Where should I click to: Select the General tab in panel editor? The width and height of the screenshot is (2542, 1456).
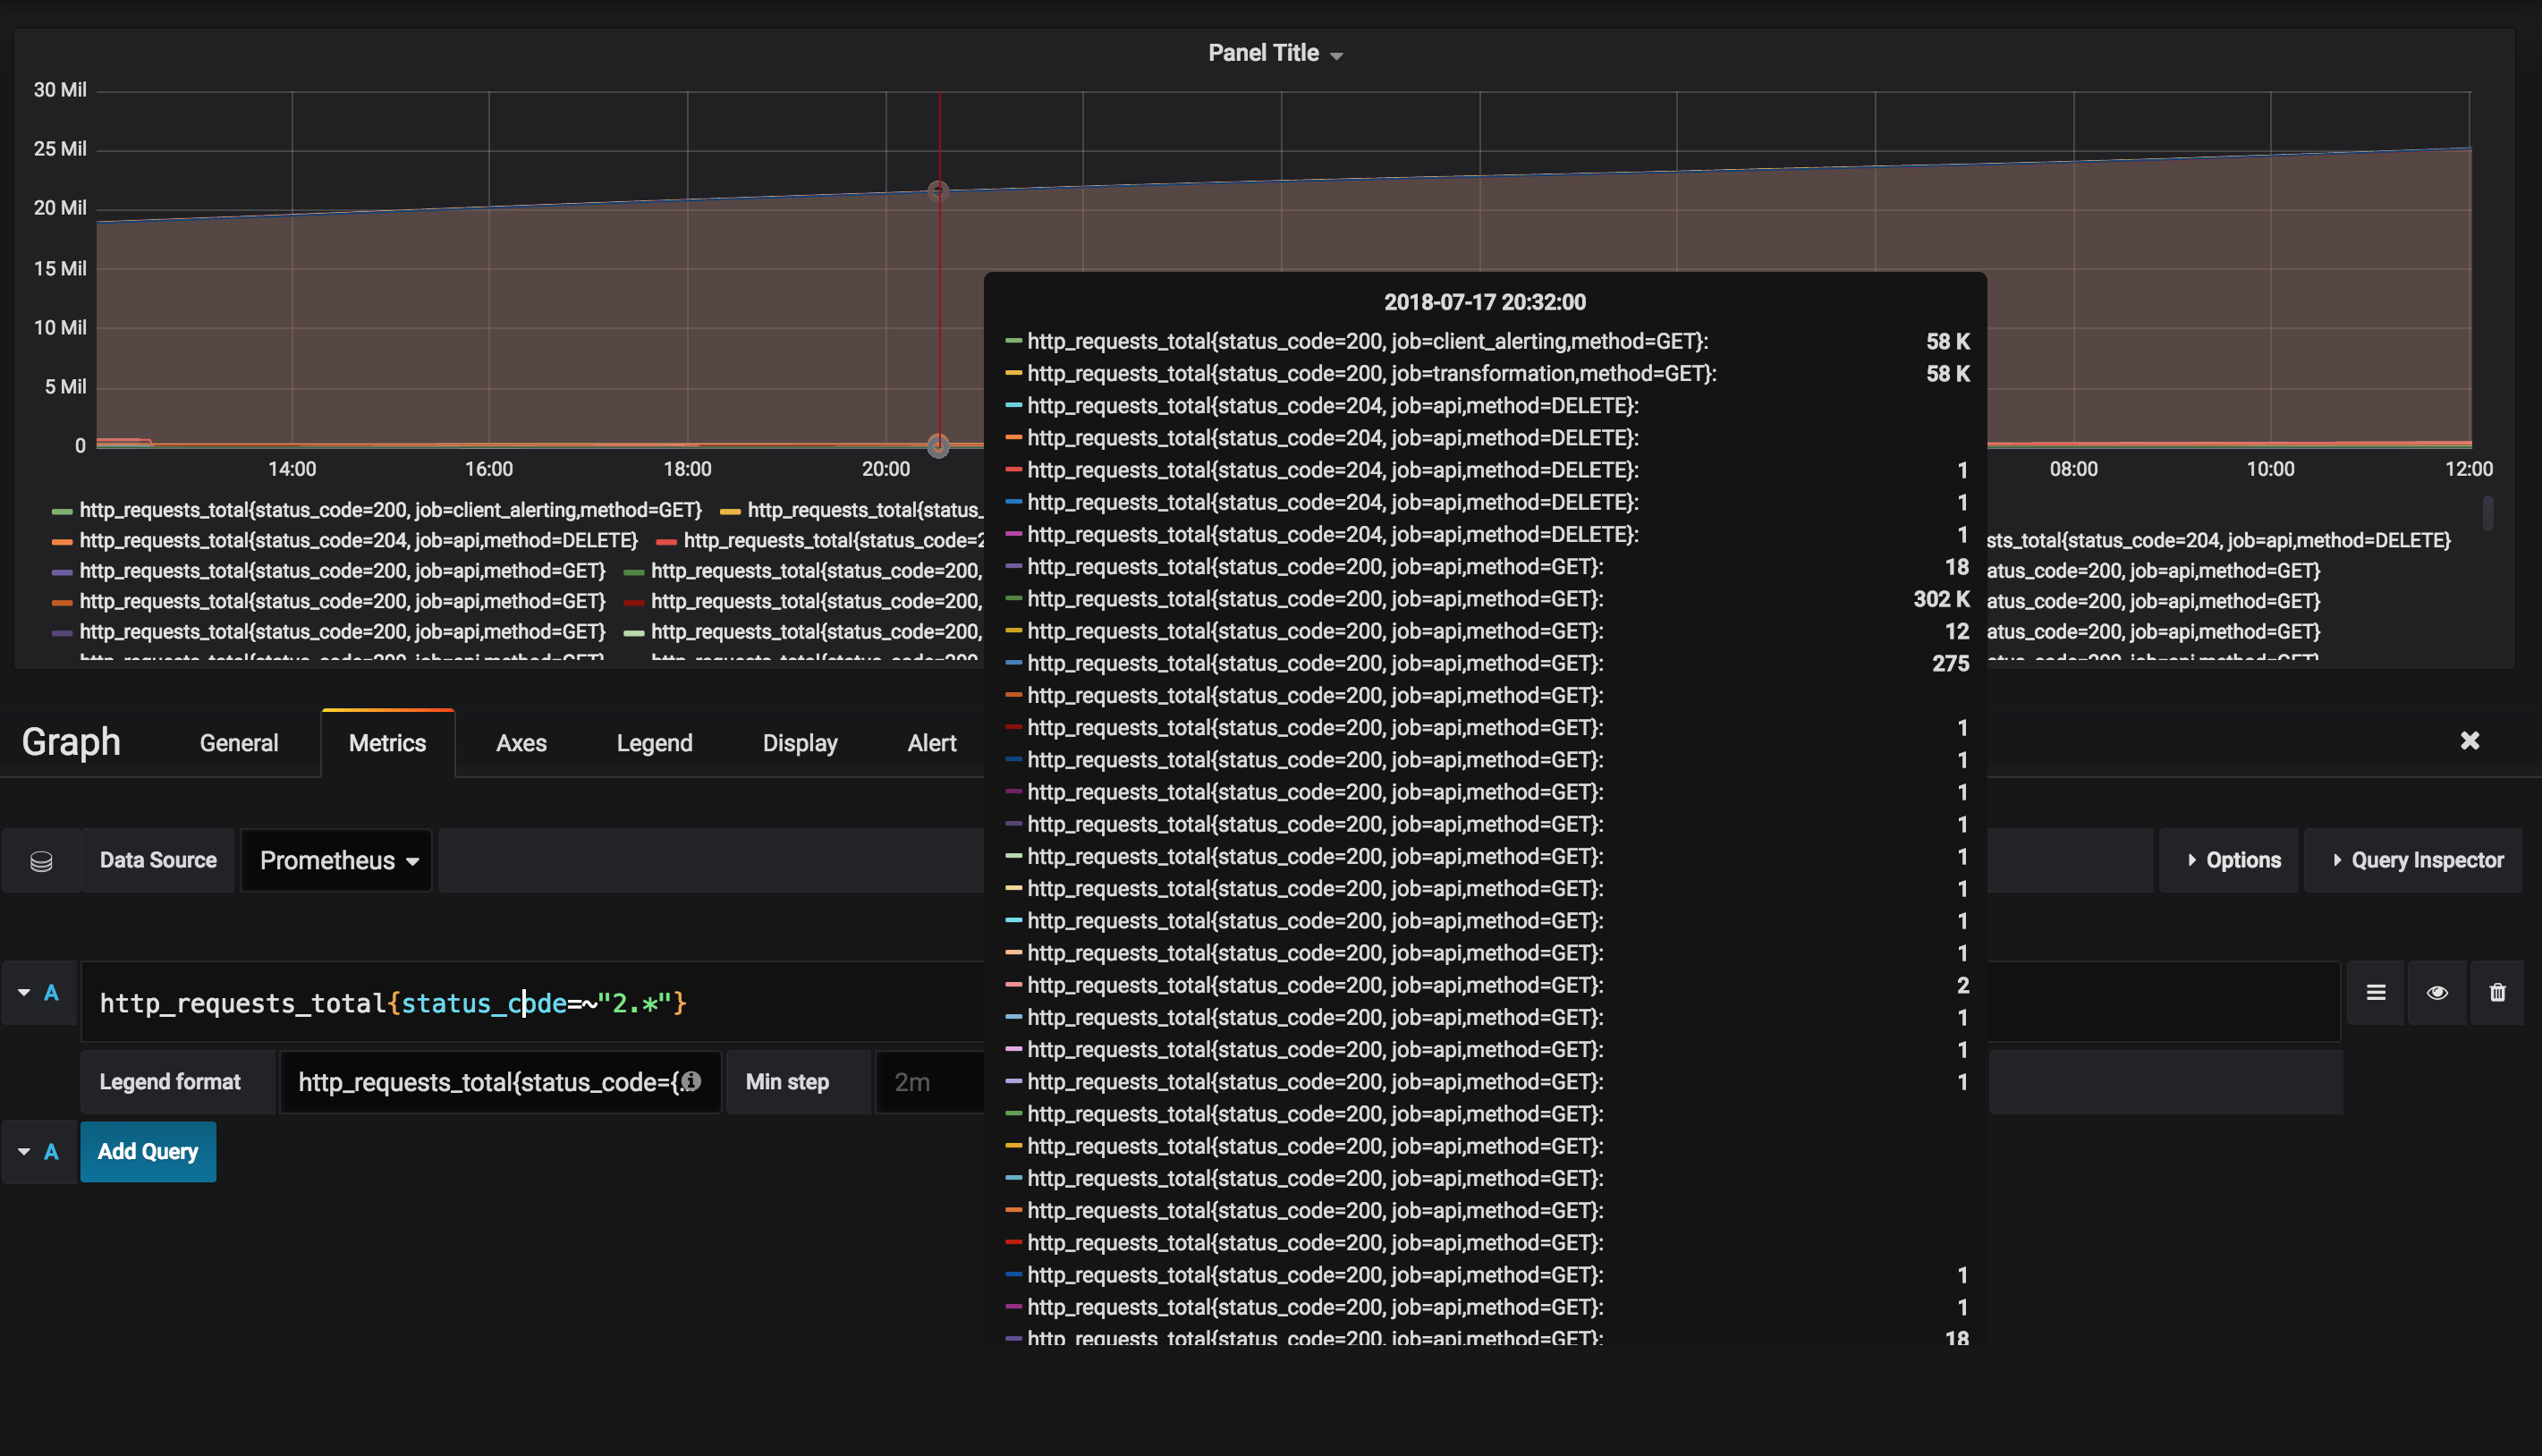coord(239,742)
